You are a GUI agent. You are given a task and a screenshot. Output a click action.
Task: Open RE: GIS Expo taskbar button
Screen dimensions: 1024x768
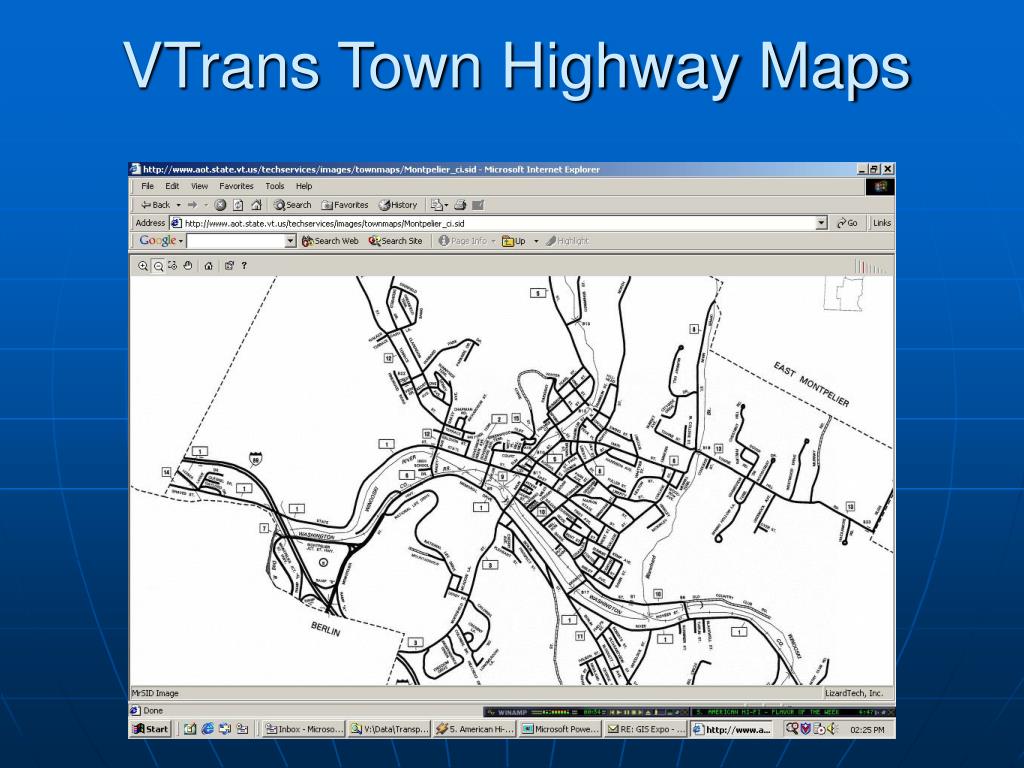click(646, 729)
